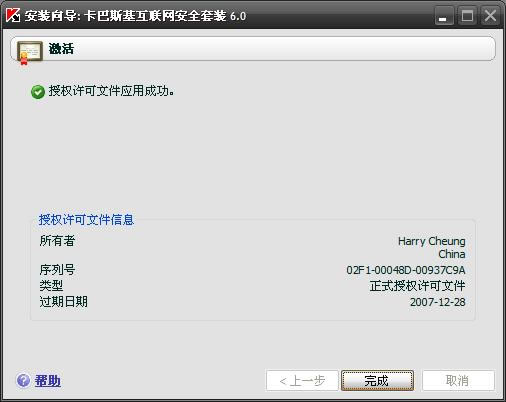Click the 正式授权许可文件 license type value
Viewport: 506px width, 402px height.
tap(417, 286)
